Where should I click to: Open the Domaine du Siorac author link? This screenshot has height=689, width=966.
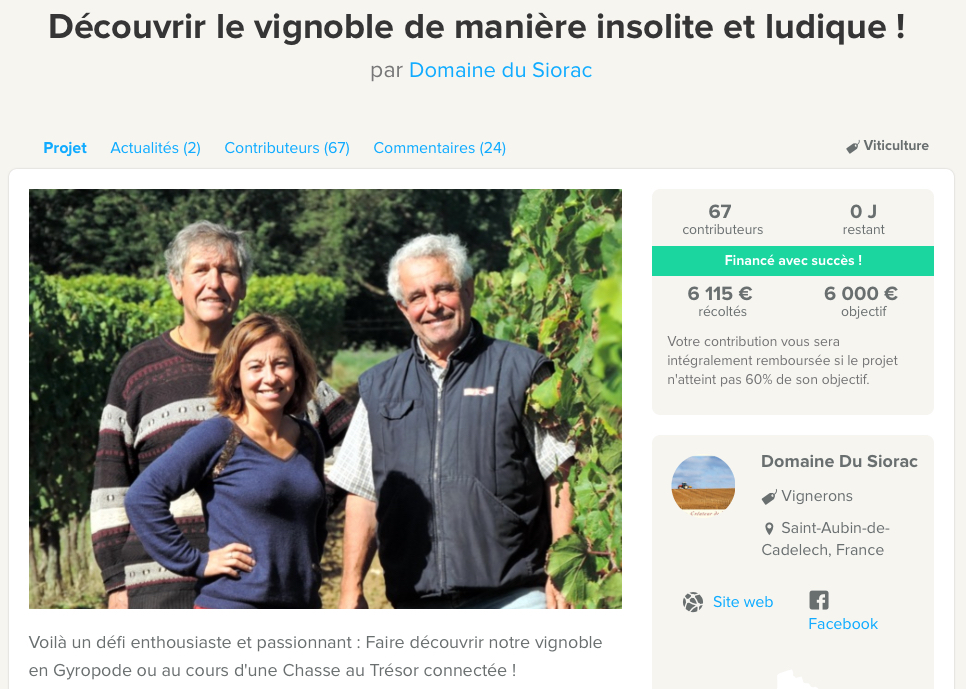click(500, 70)
